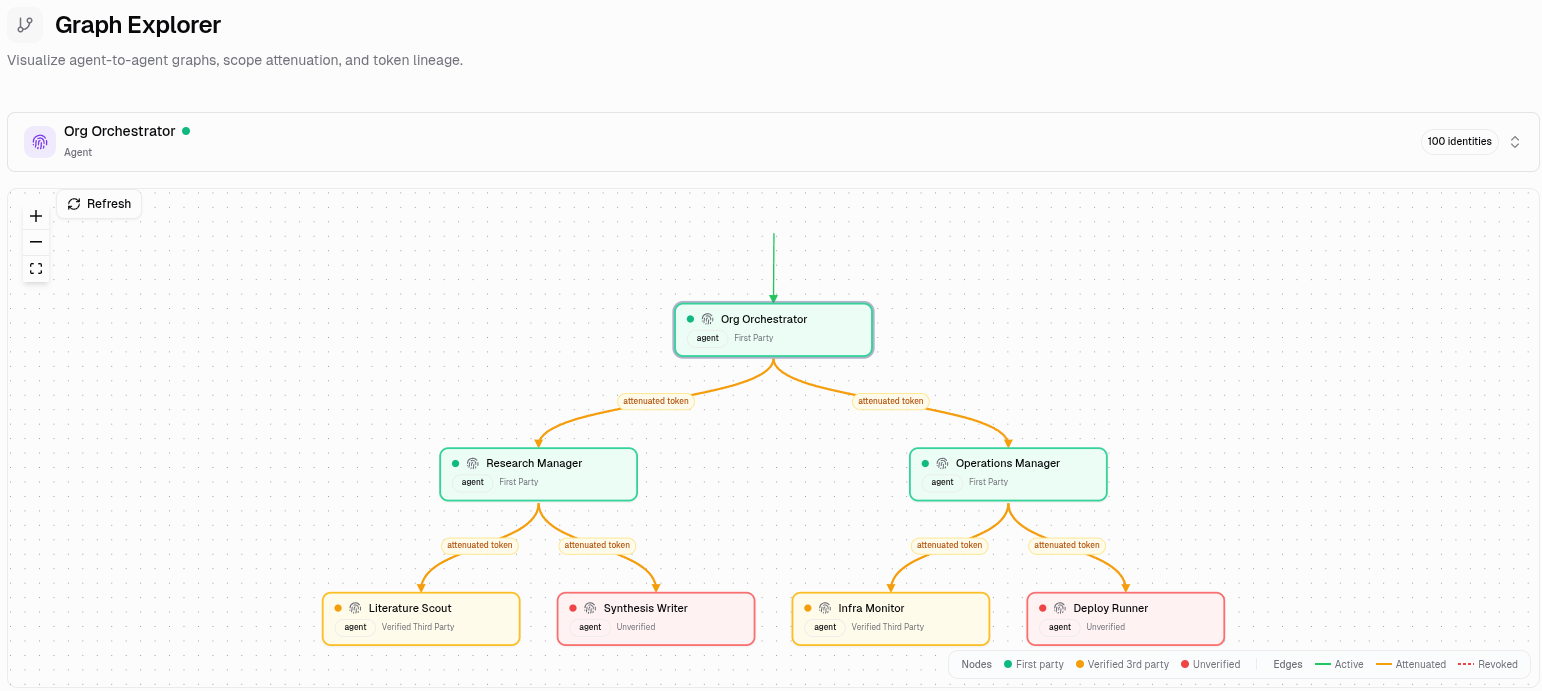Click fingerprint icon on Deploy Runner node
This screenshot has height=691, width=1542.
coord(1060,608)
